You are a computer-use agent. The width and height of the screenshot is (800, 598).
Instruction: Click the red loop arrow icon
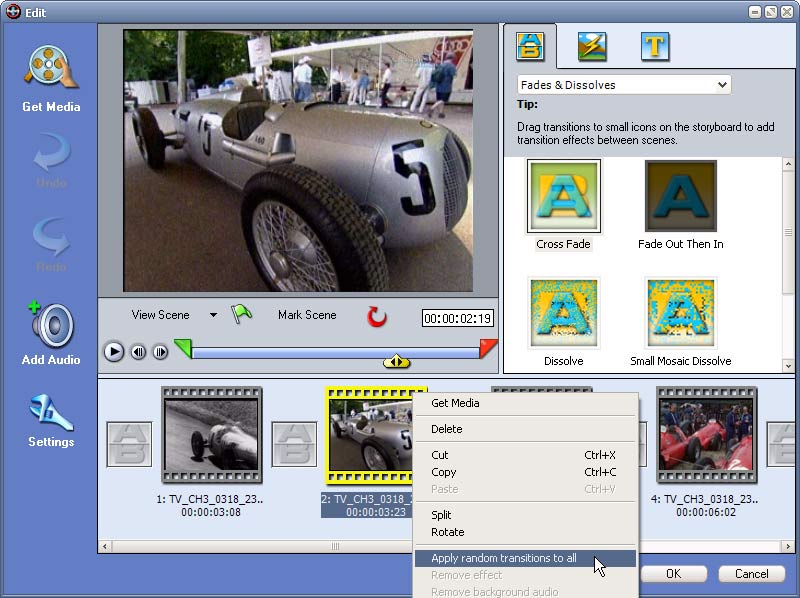377,317
